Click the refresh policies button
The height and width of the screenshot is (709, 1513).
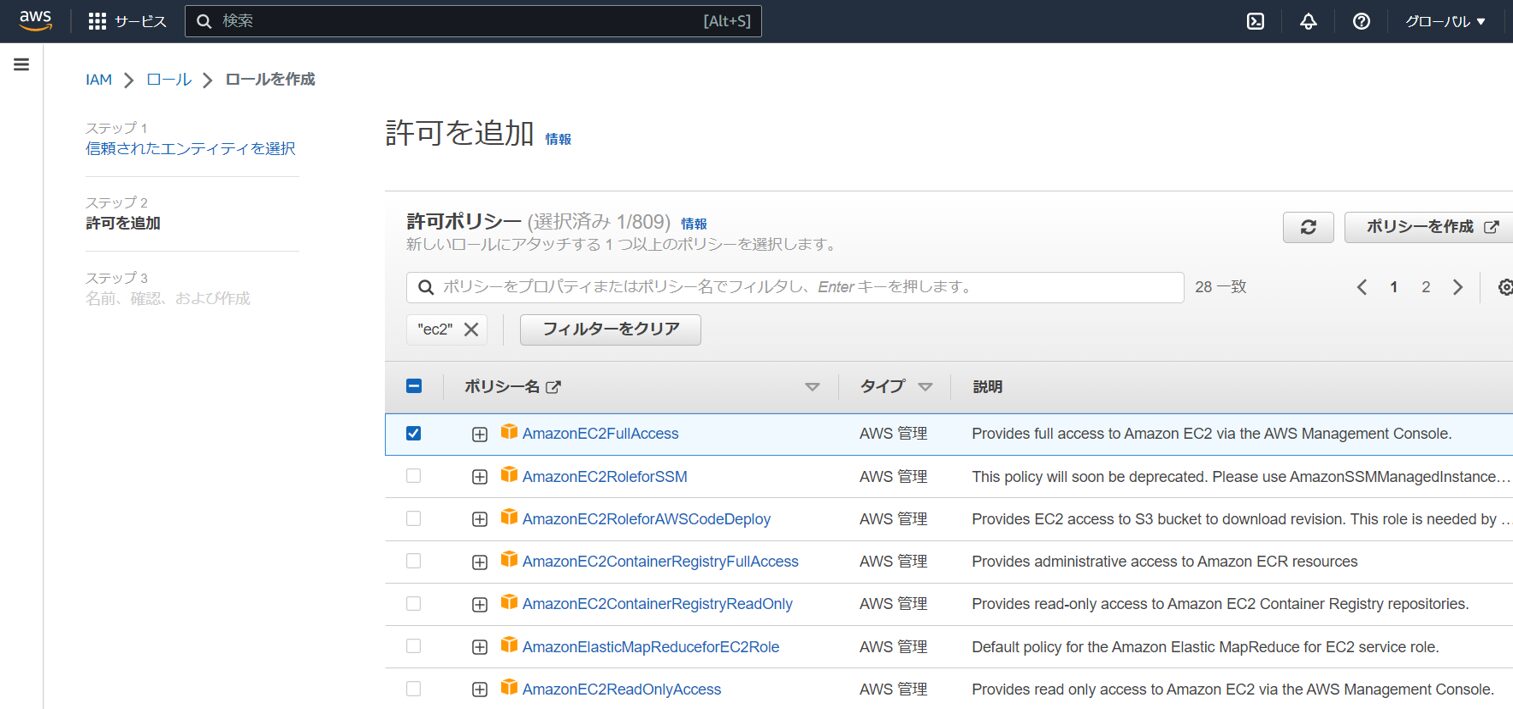coord(1308,227)
